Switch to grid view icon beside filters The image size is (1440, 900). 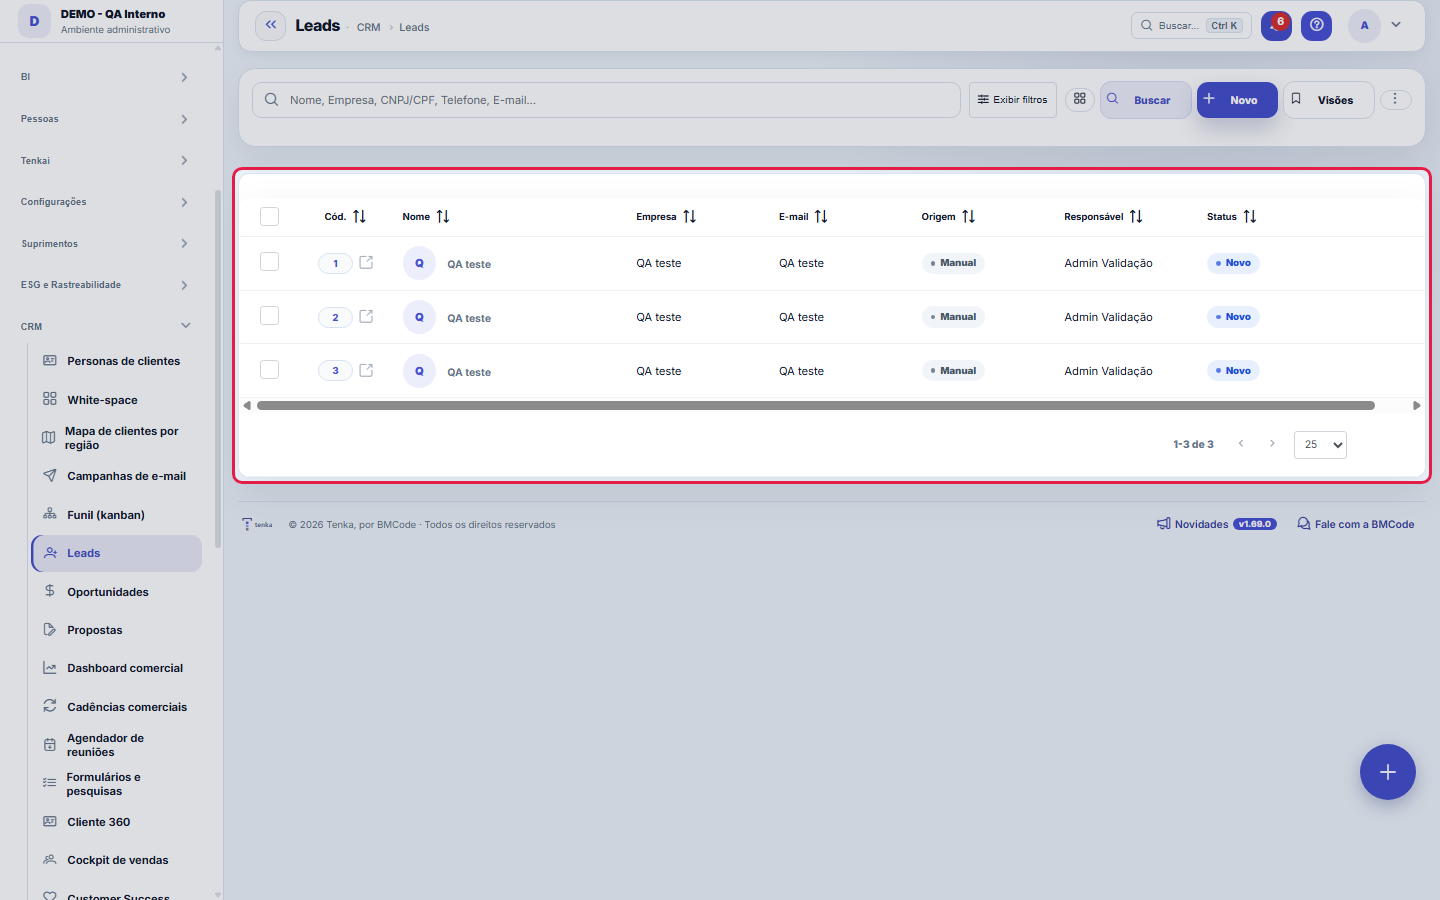click(1080, 99)
